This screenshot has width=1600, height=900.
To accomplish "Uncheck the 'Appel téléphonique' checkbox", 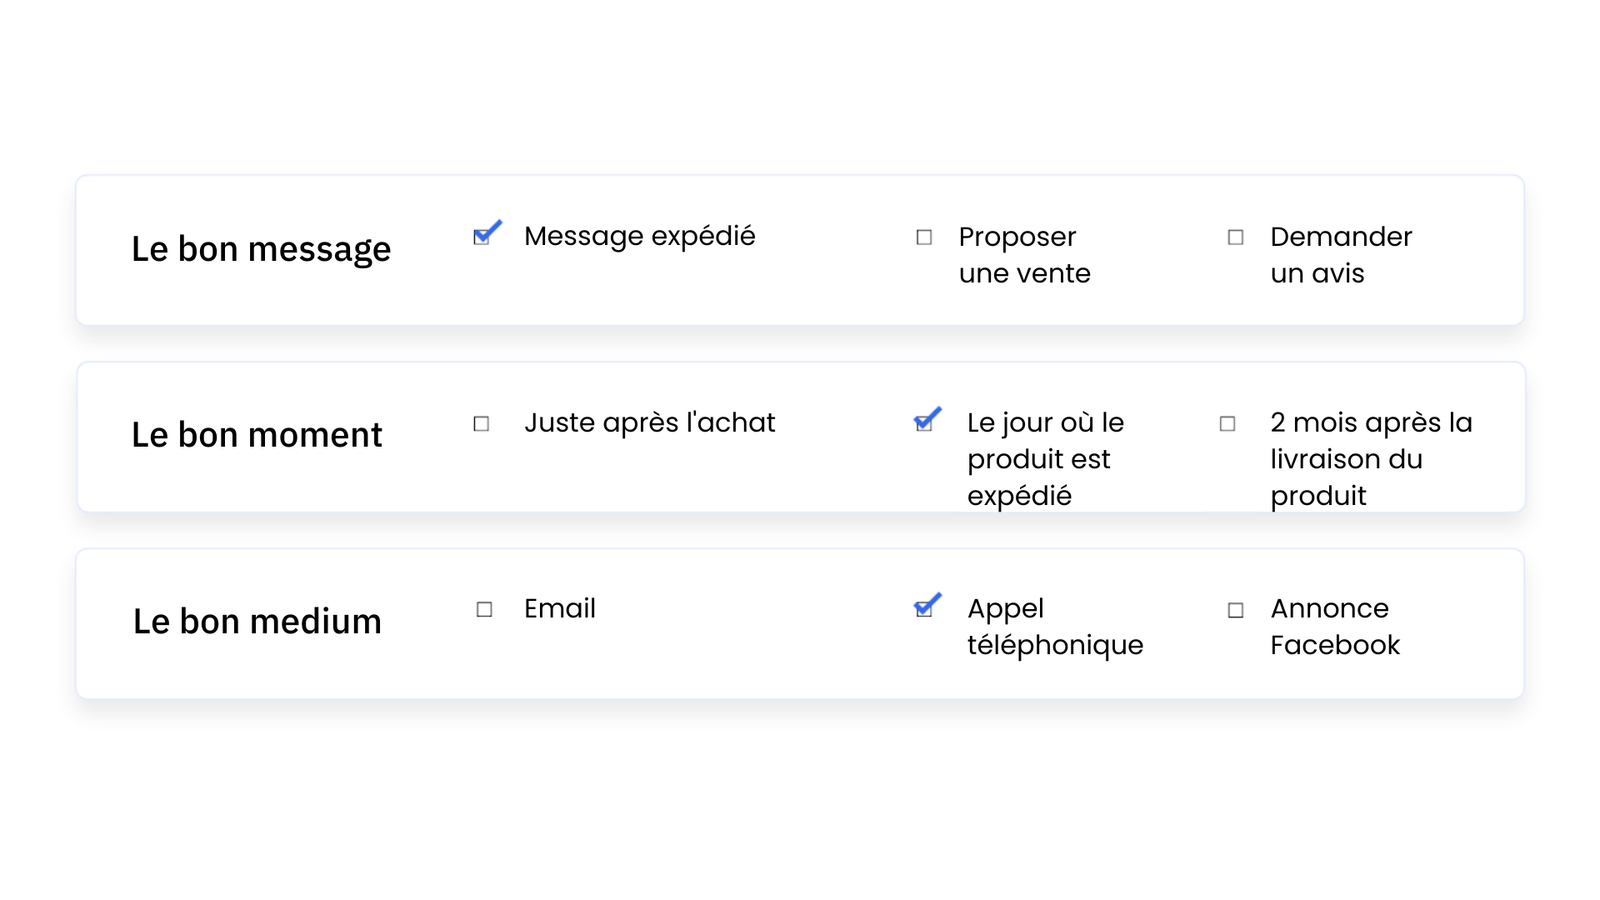I will pos(924,610).
